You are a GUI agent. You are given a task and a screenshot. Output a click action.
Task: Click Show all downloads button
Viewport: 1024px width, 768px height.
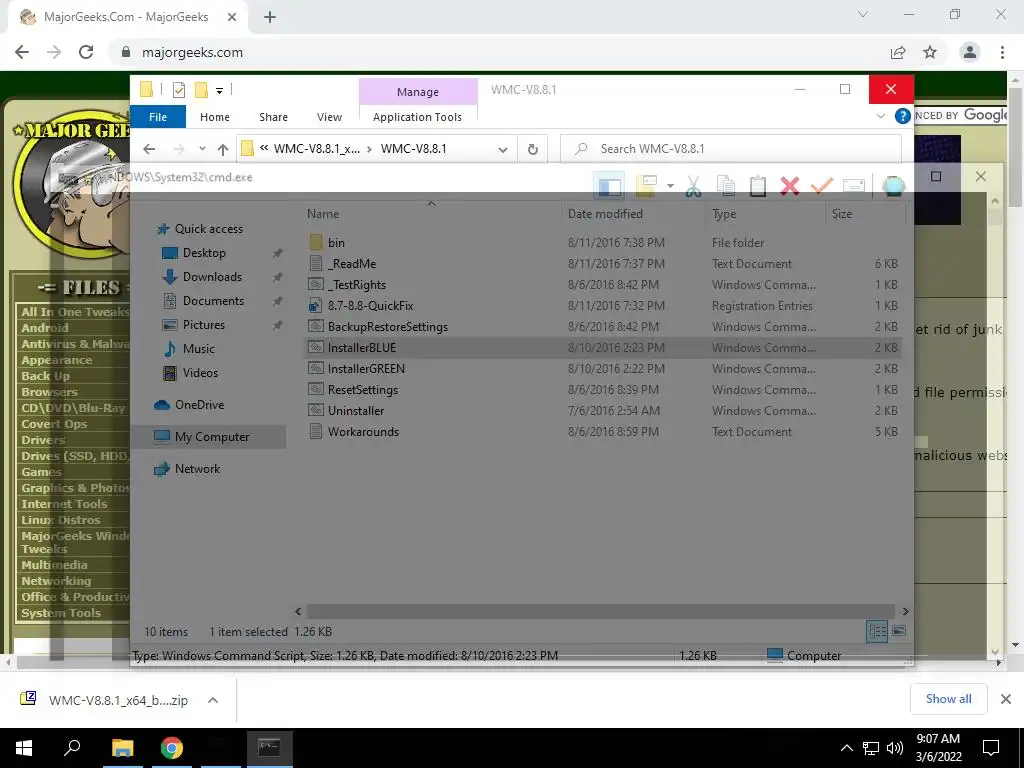coord(948,699)
